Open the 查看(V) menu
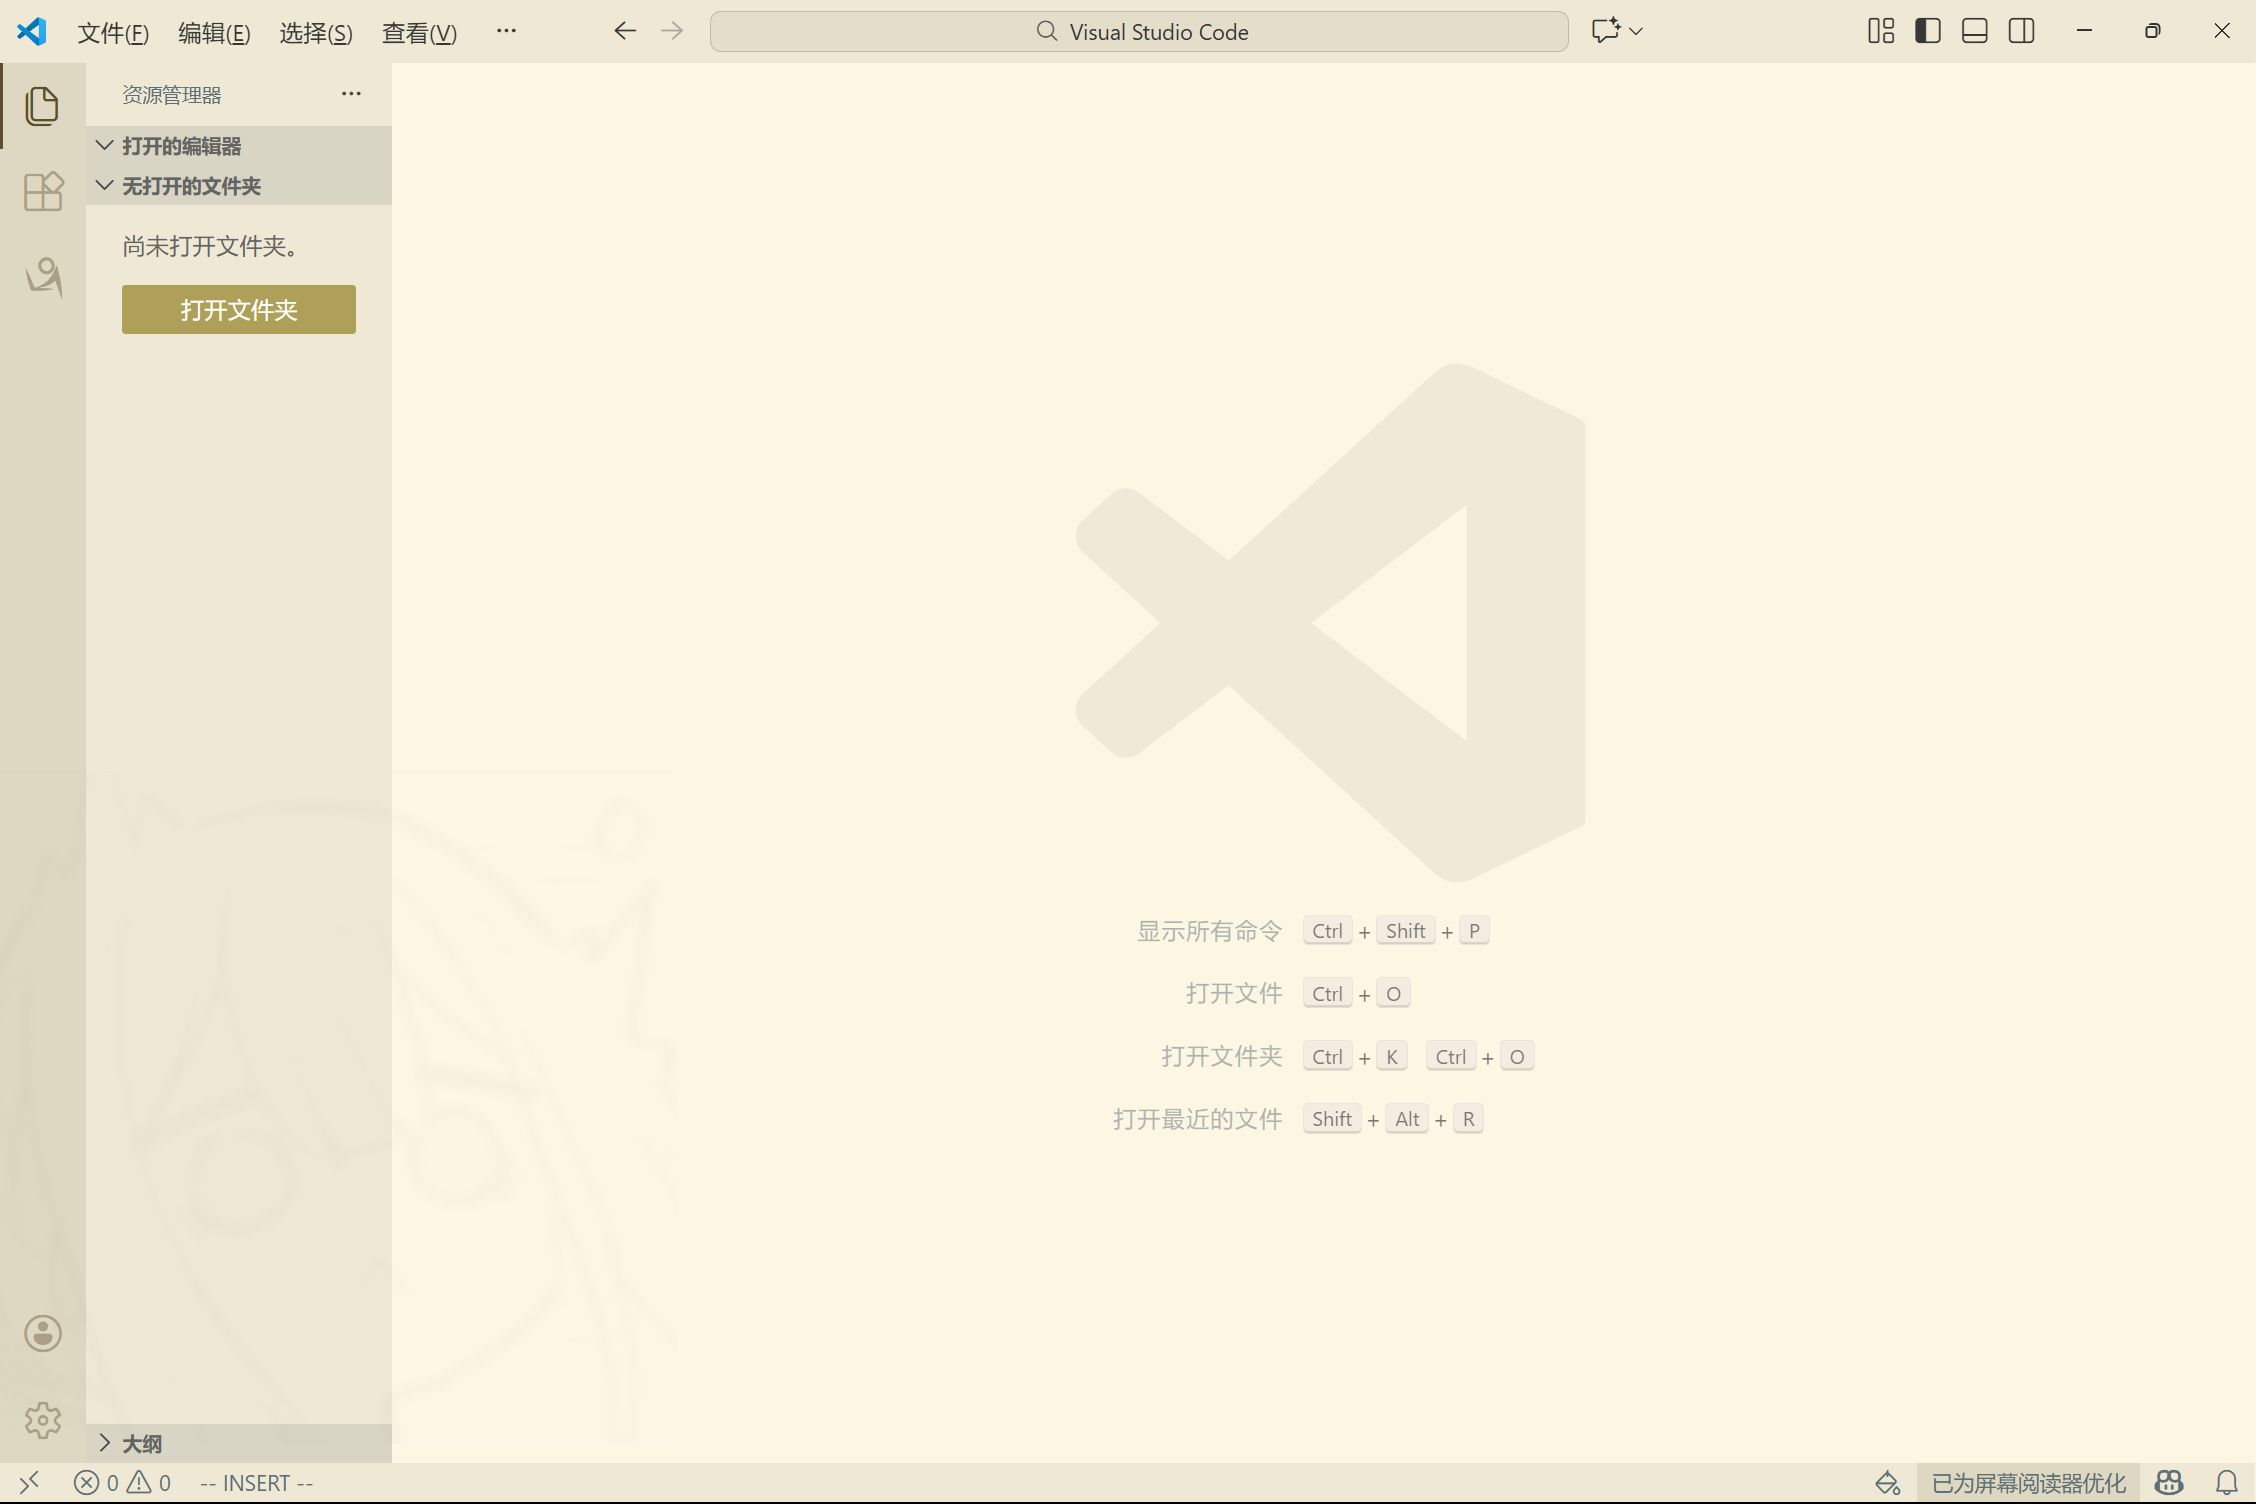Screen dimensions: 2256x1504 419,33
